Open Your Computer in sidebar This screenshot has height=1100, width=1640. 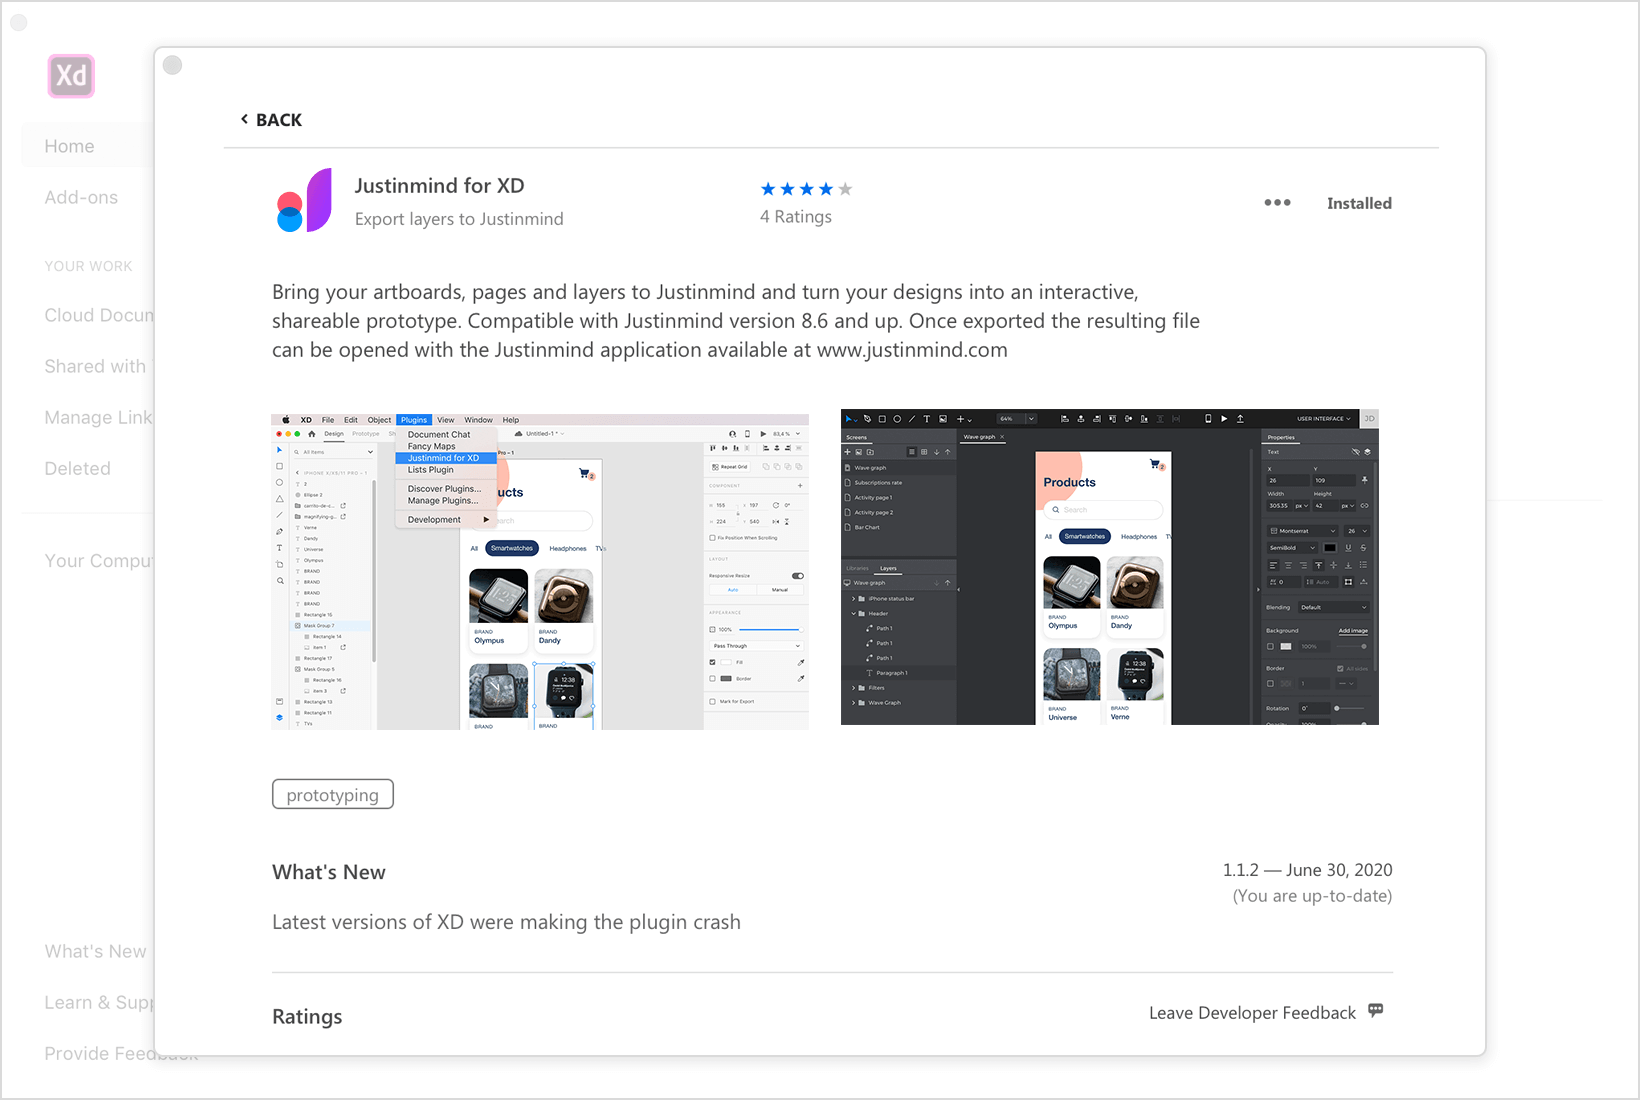pyautogui.click(x=99, y=561)
